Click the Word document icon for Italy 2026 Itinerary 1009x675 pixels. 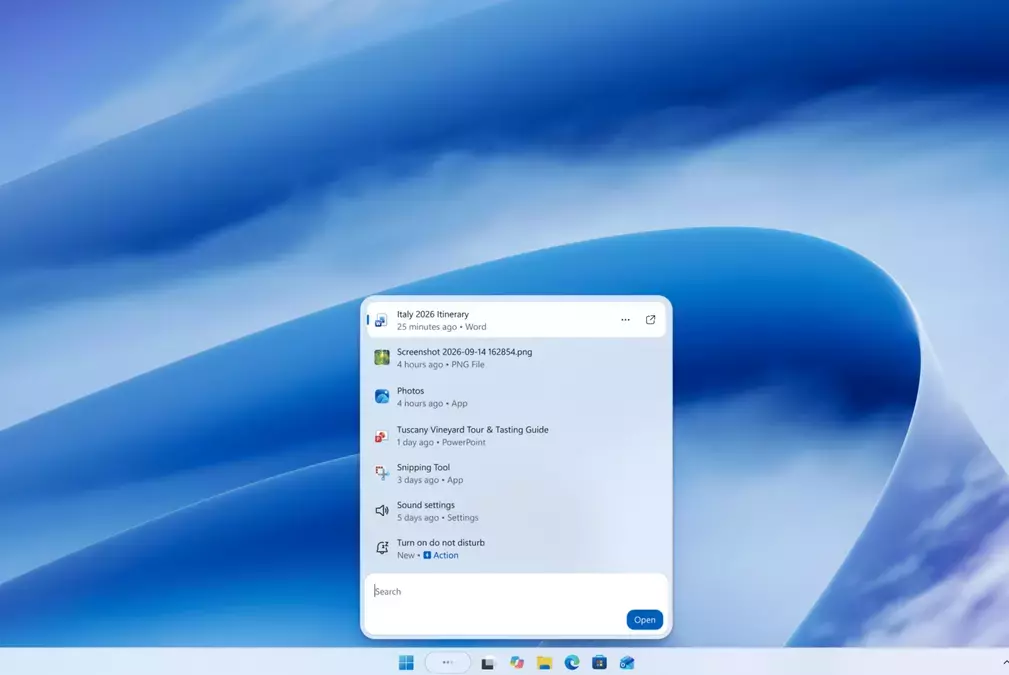382,320
